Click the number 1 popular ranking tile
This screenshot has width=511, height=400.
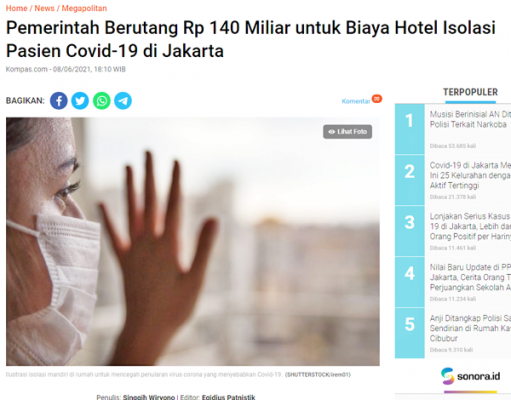pyautogui.click(x=410, y=129)
